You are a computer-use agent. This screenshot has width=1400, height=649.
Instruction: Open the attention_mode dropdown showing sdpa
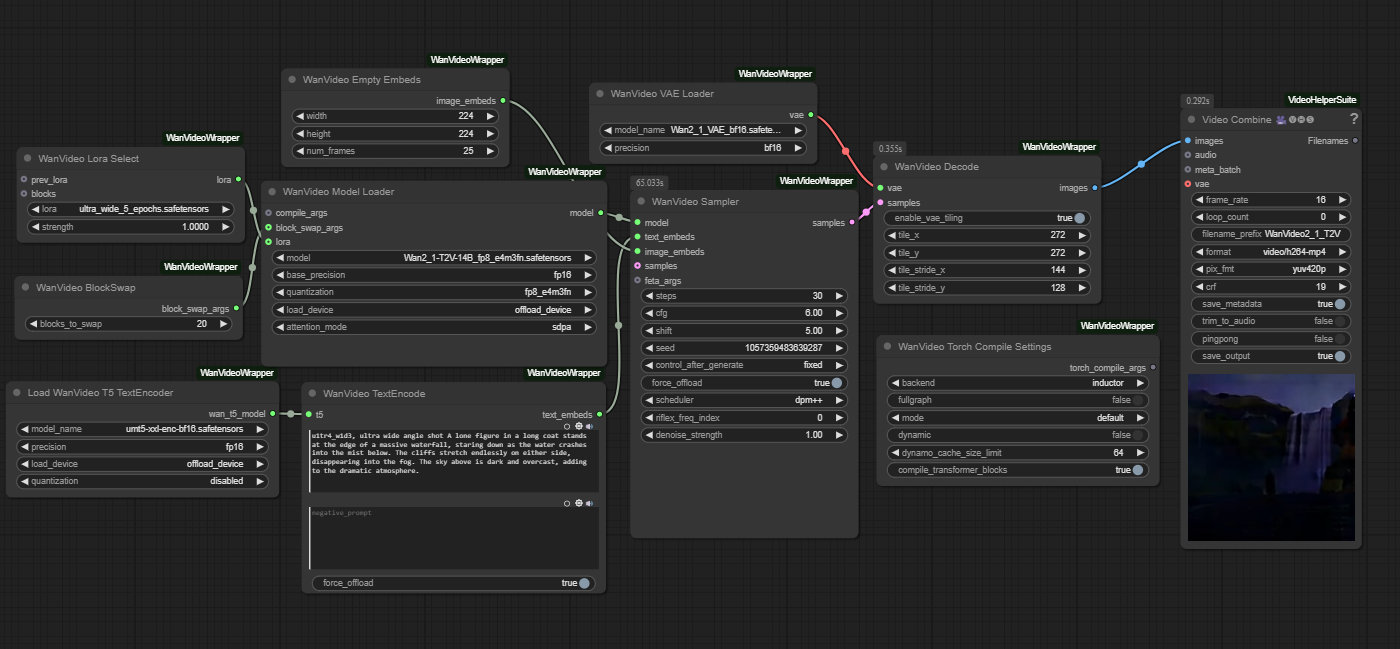pyautogui.click(x=434, y=327)
